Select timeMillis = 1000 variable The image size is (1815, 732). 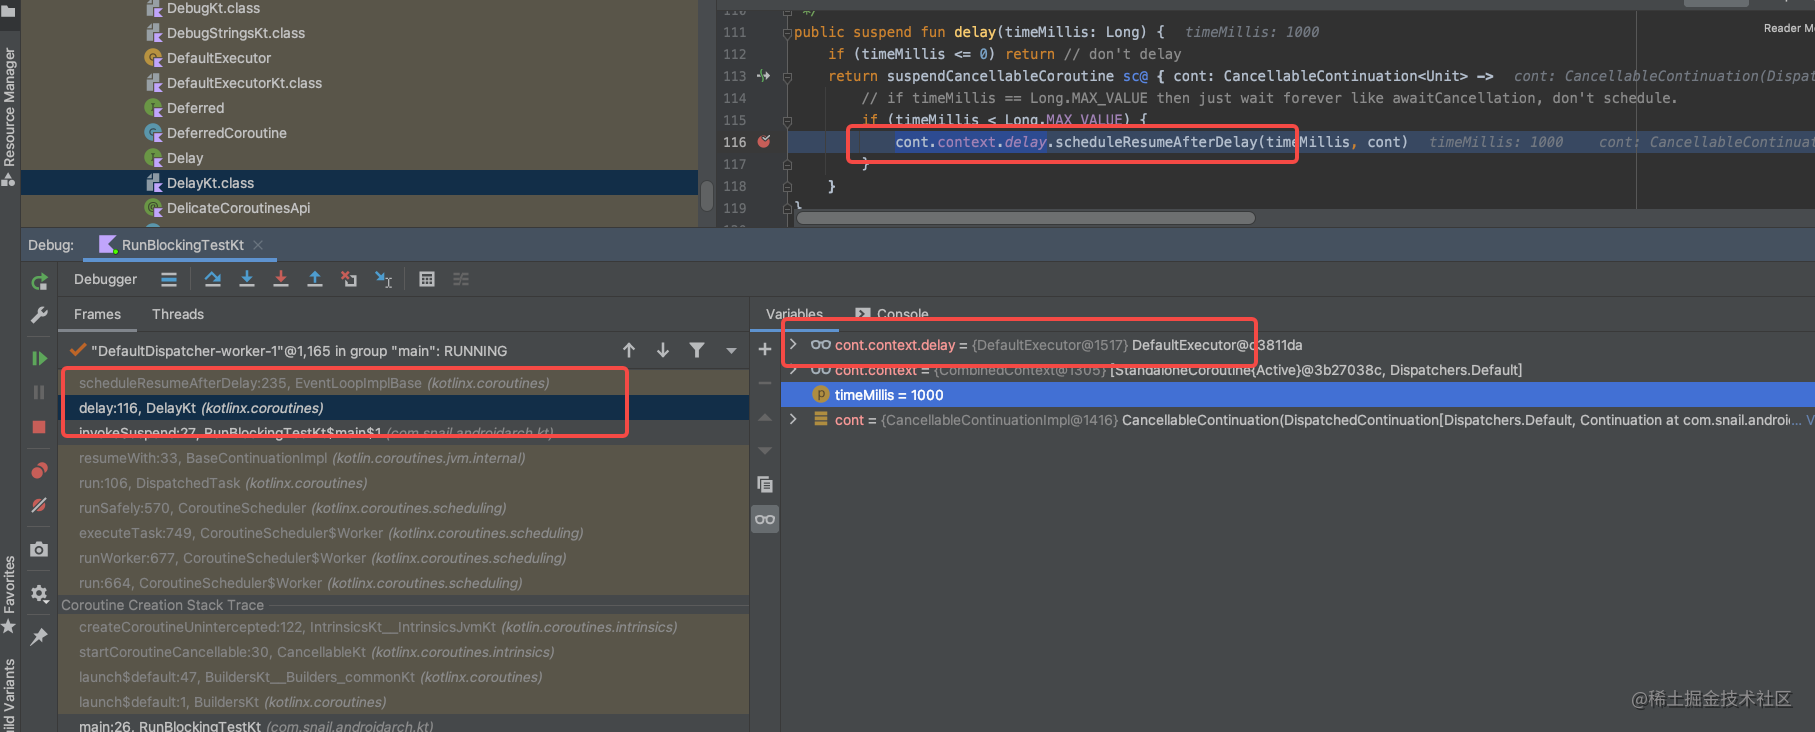[x=1298, y=395]
